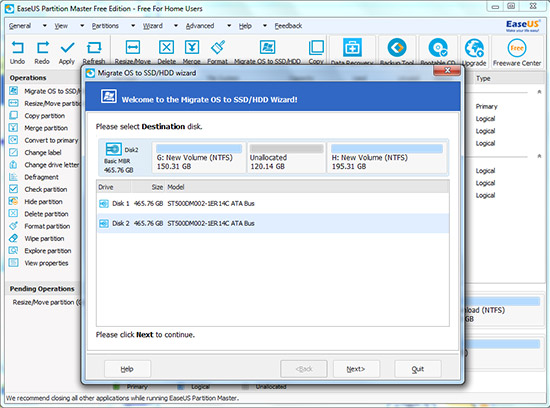550x408 pixels.
Task: Select Copy partition in Operations panel
Action: pos(45,116)
